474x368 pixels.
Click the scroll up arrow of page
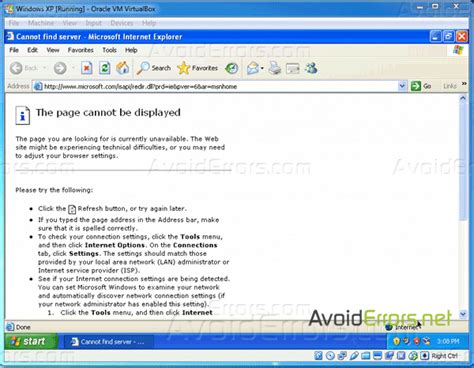pyautogui.click(x=463, y=98)
